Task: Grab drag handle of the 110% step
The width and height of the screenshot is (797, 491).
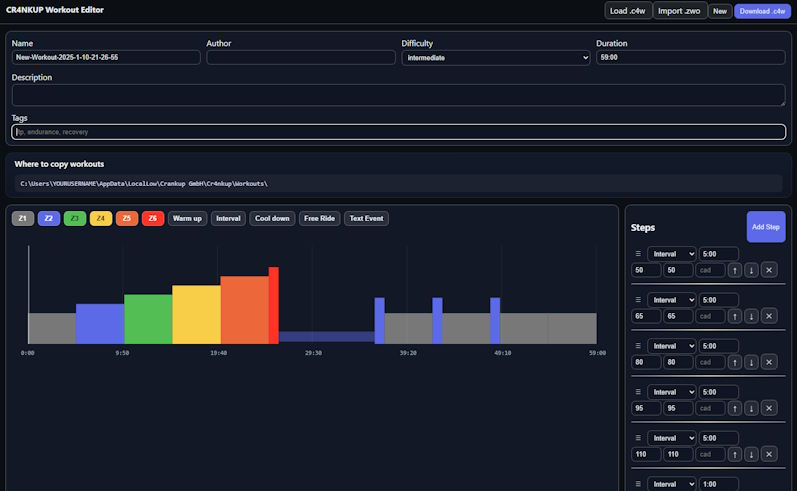Action: (x=638, y=438)
